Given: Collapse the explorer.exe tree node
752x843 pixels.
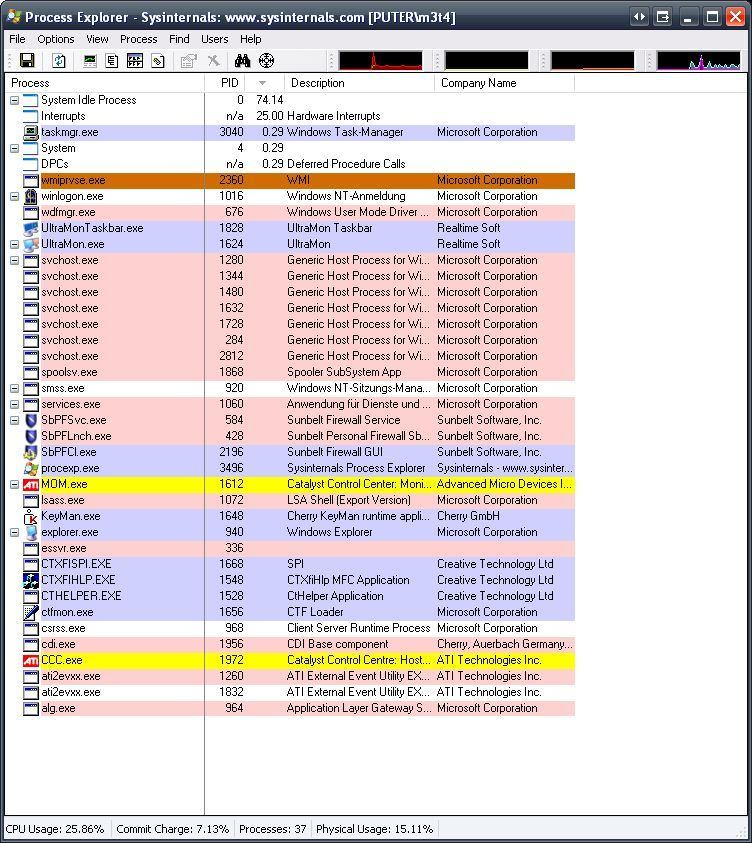Looking at the screenshot, I should 15,532.
